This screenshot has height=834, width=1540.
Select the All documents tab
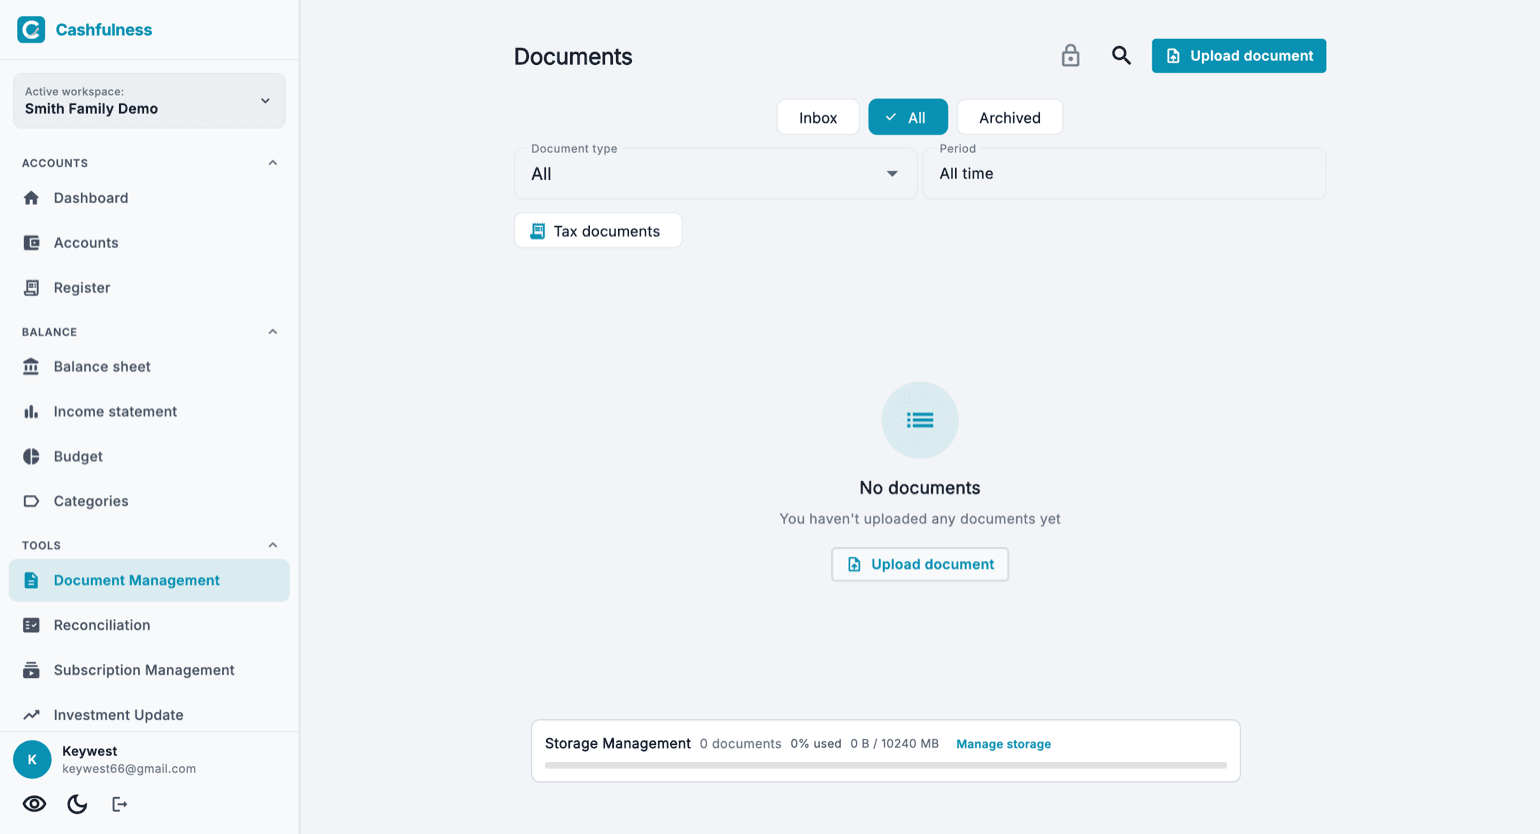908,117
